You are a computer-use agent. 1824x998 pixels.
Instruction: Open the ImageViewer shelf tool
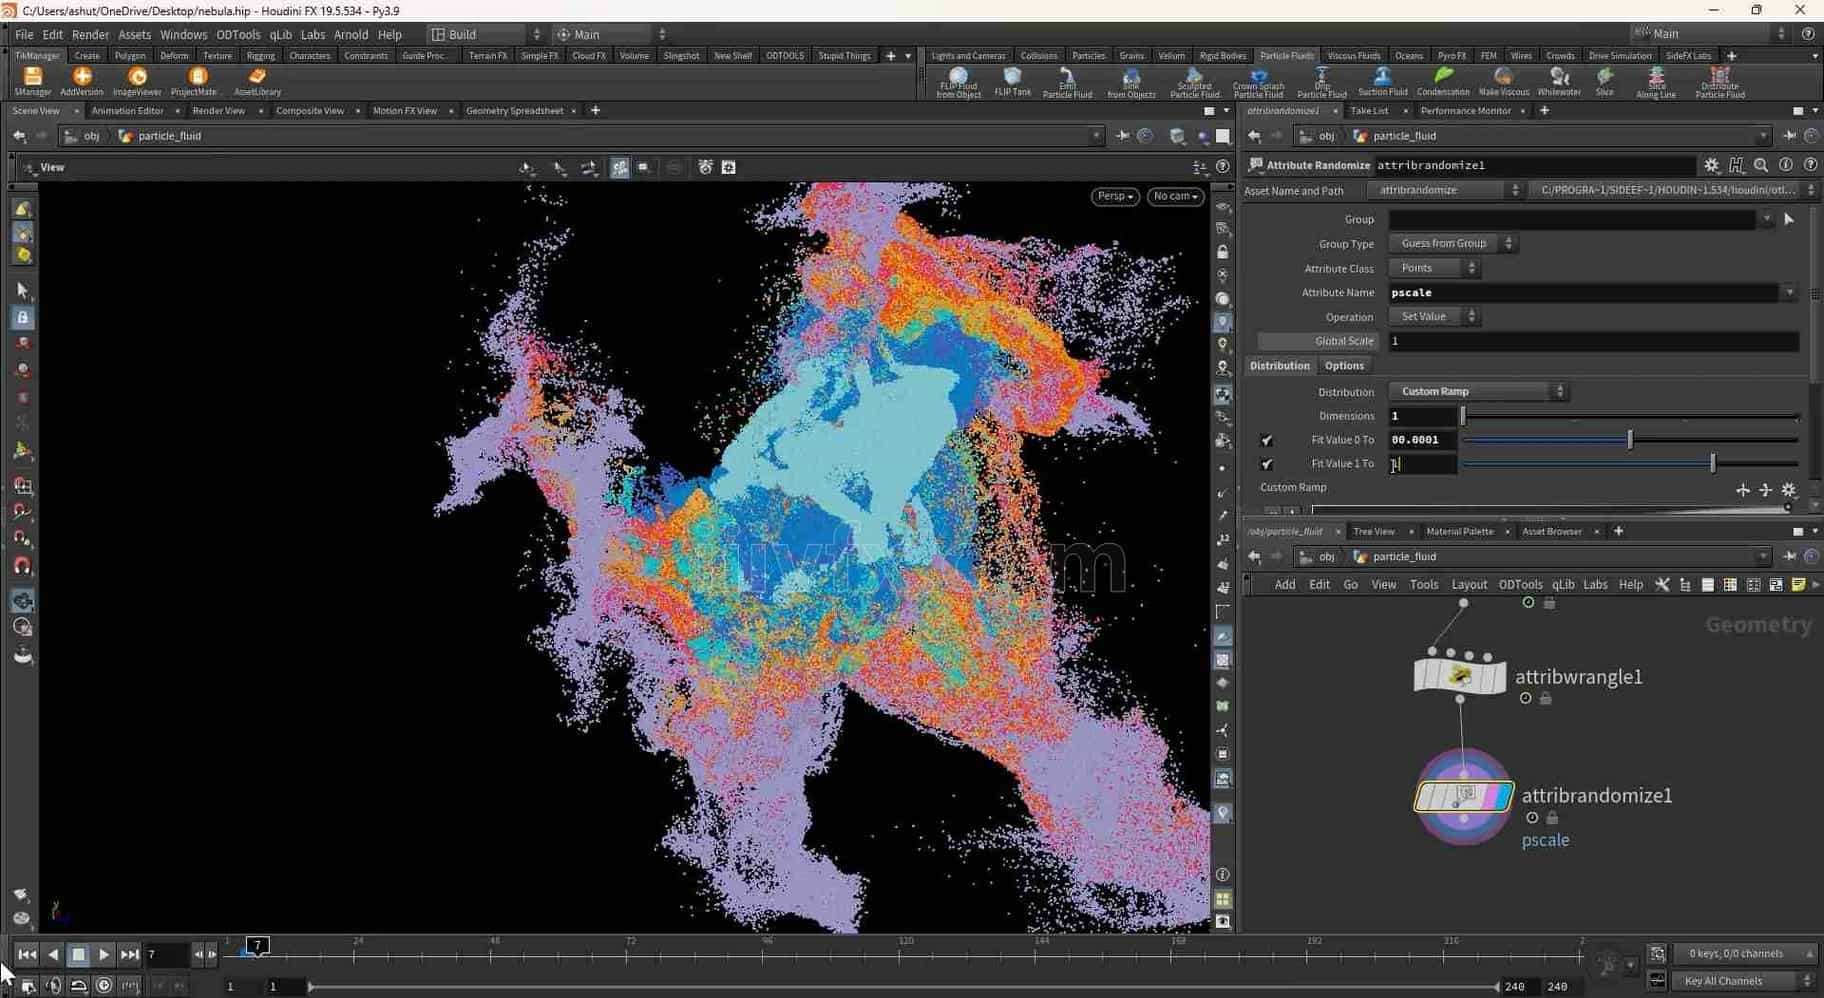[x=137, y=81]
